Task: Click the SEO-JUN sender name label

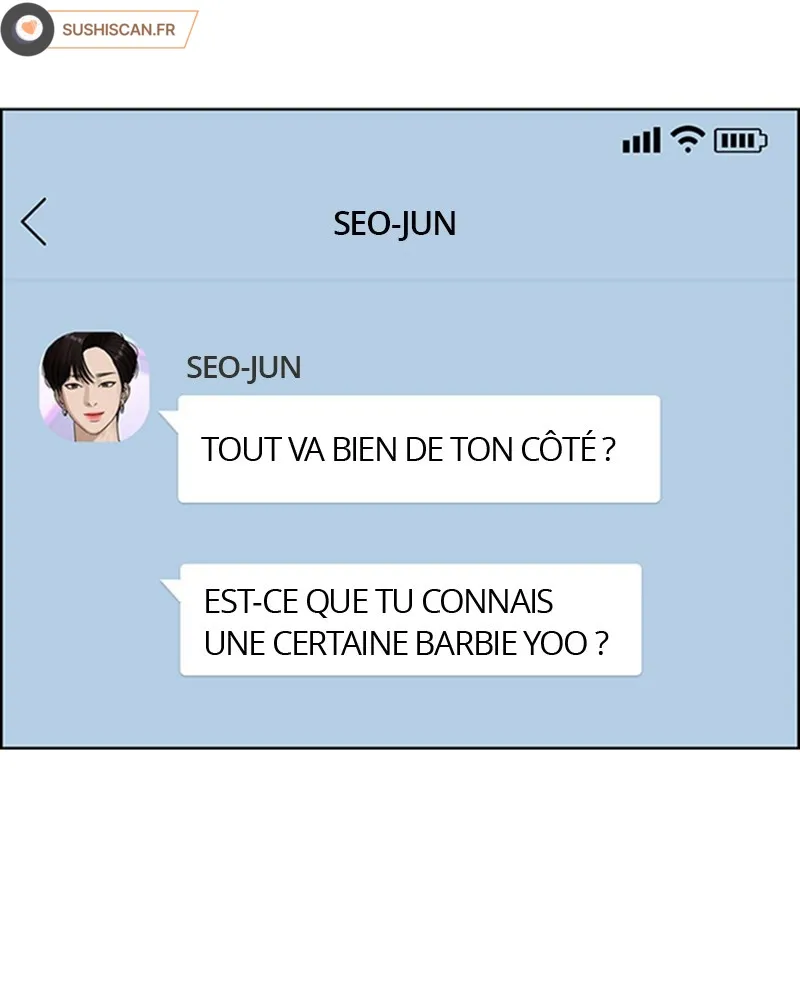Action: click(x=243, y=368)
